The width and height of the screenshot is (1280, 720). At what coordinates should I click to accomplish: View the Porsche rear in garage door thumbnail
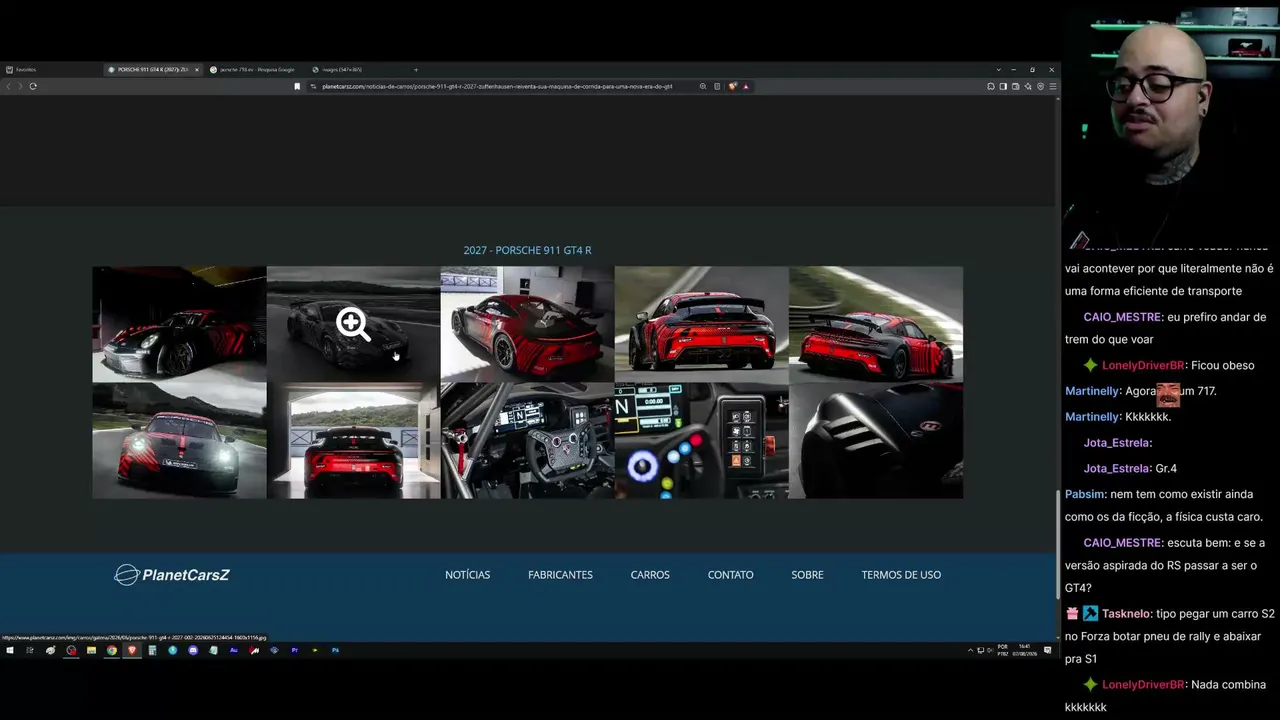coord(353,440)
